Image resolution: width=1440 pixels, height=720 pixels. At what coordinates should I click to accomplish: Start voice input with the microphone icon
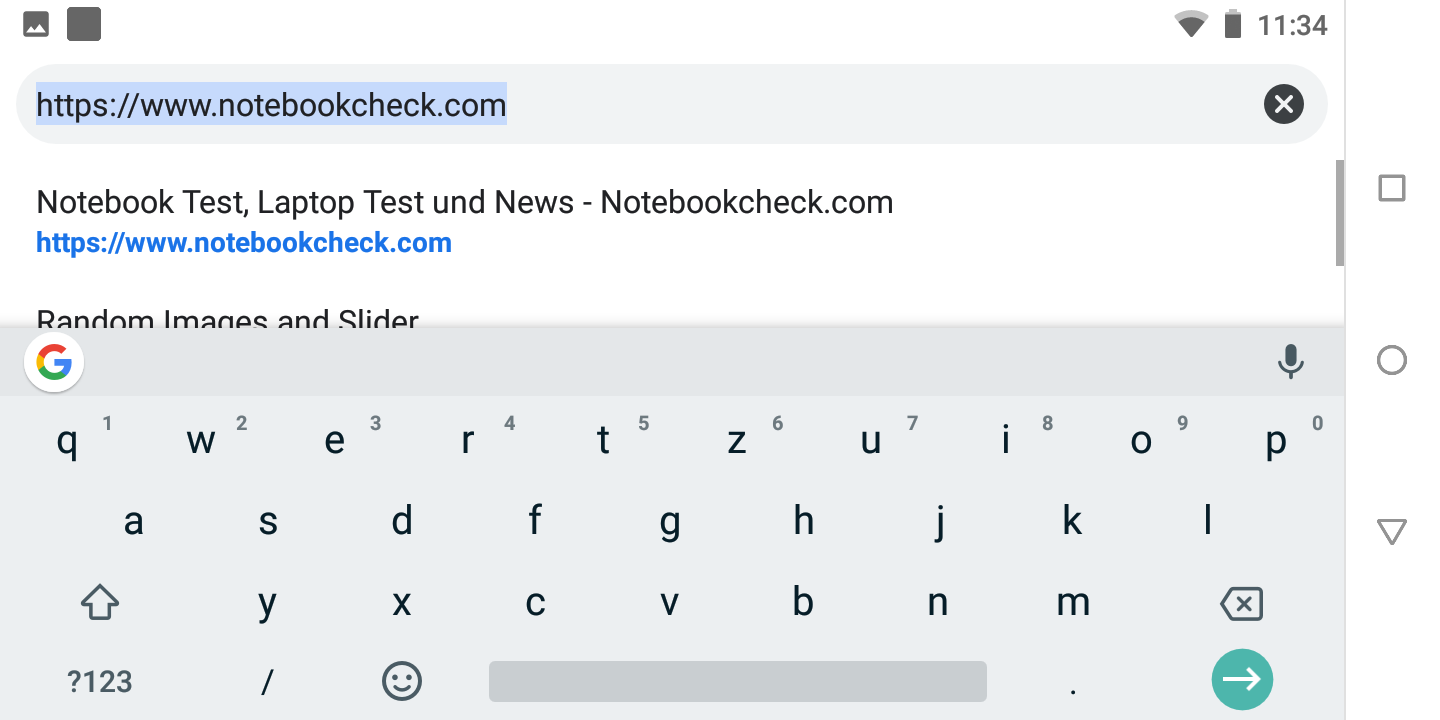[1290, 362]
